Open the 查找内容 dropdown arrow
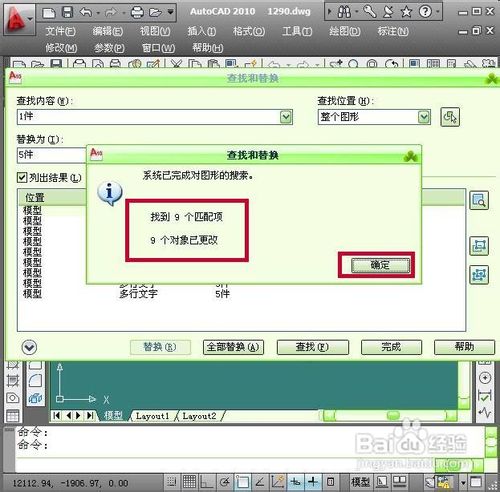Viewport: 500px width, 492px height. click(286, 117)
